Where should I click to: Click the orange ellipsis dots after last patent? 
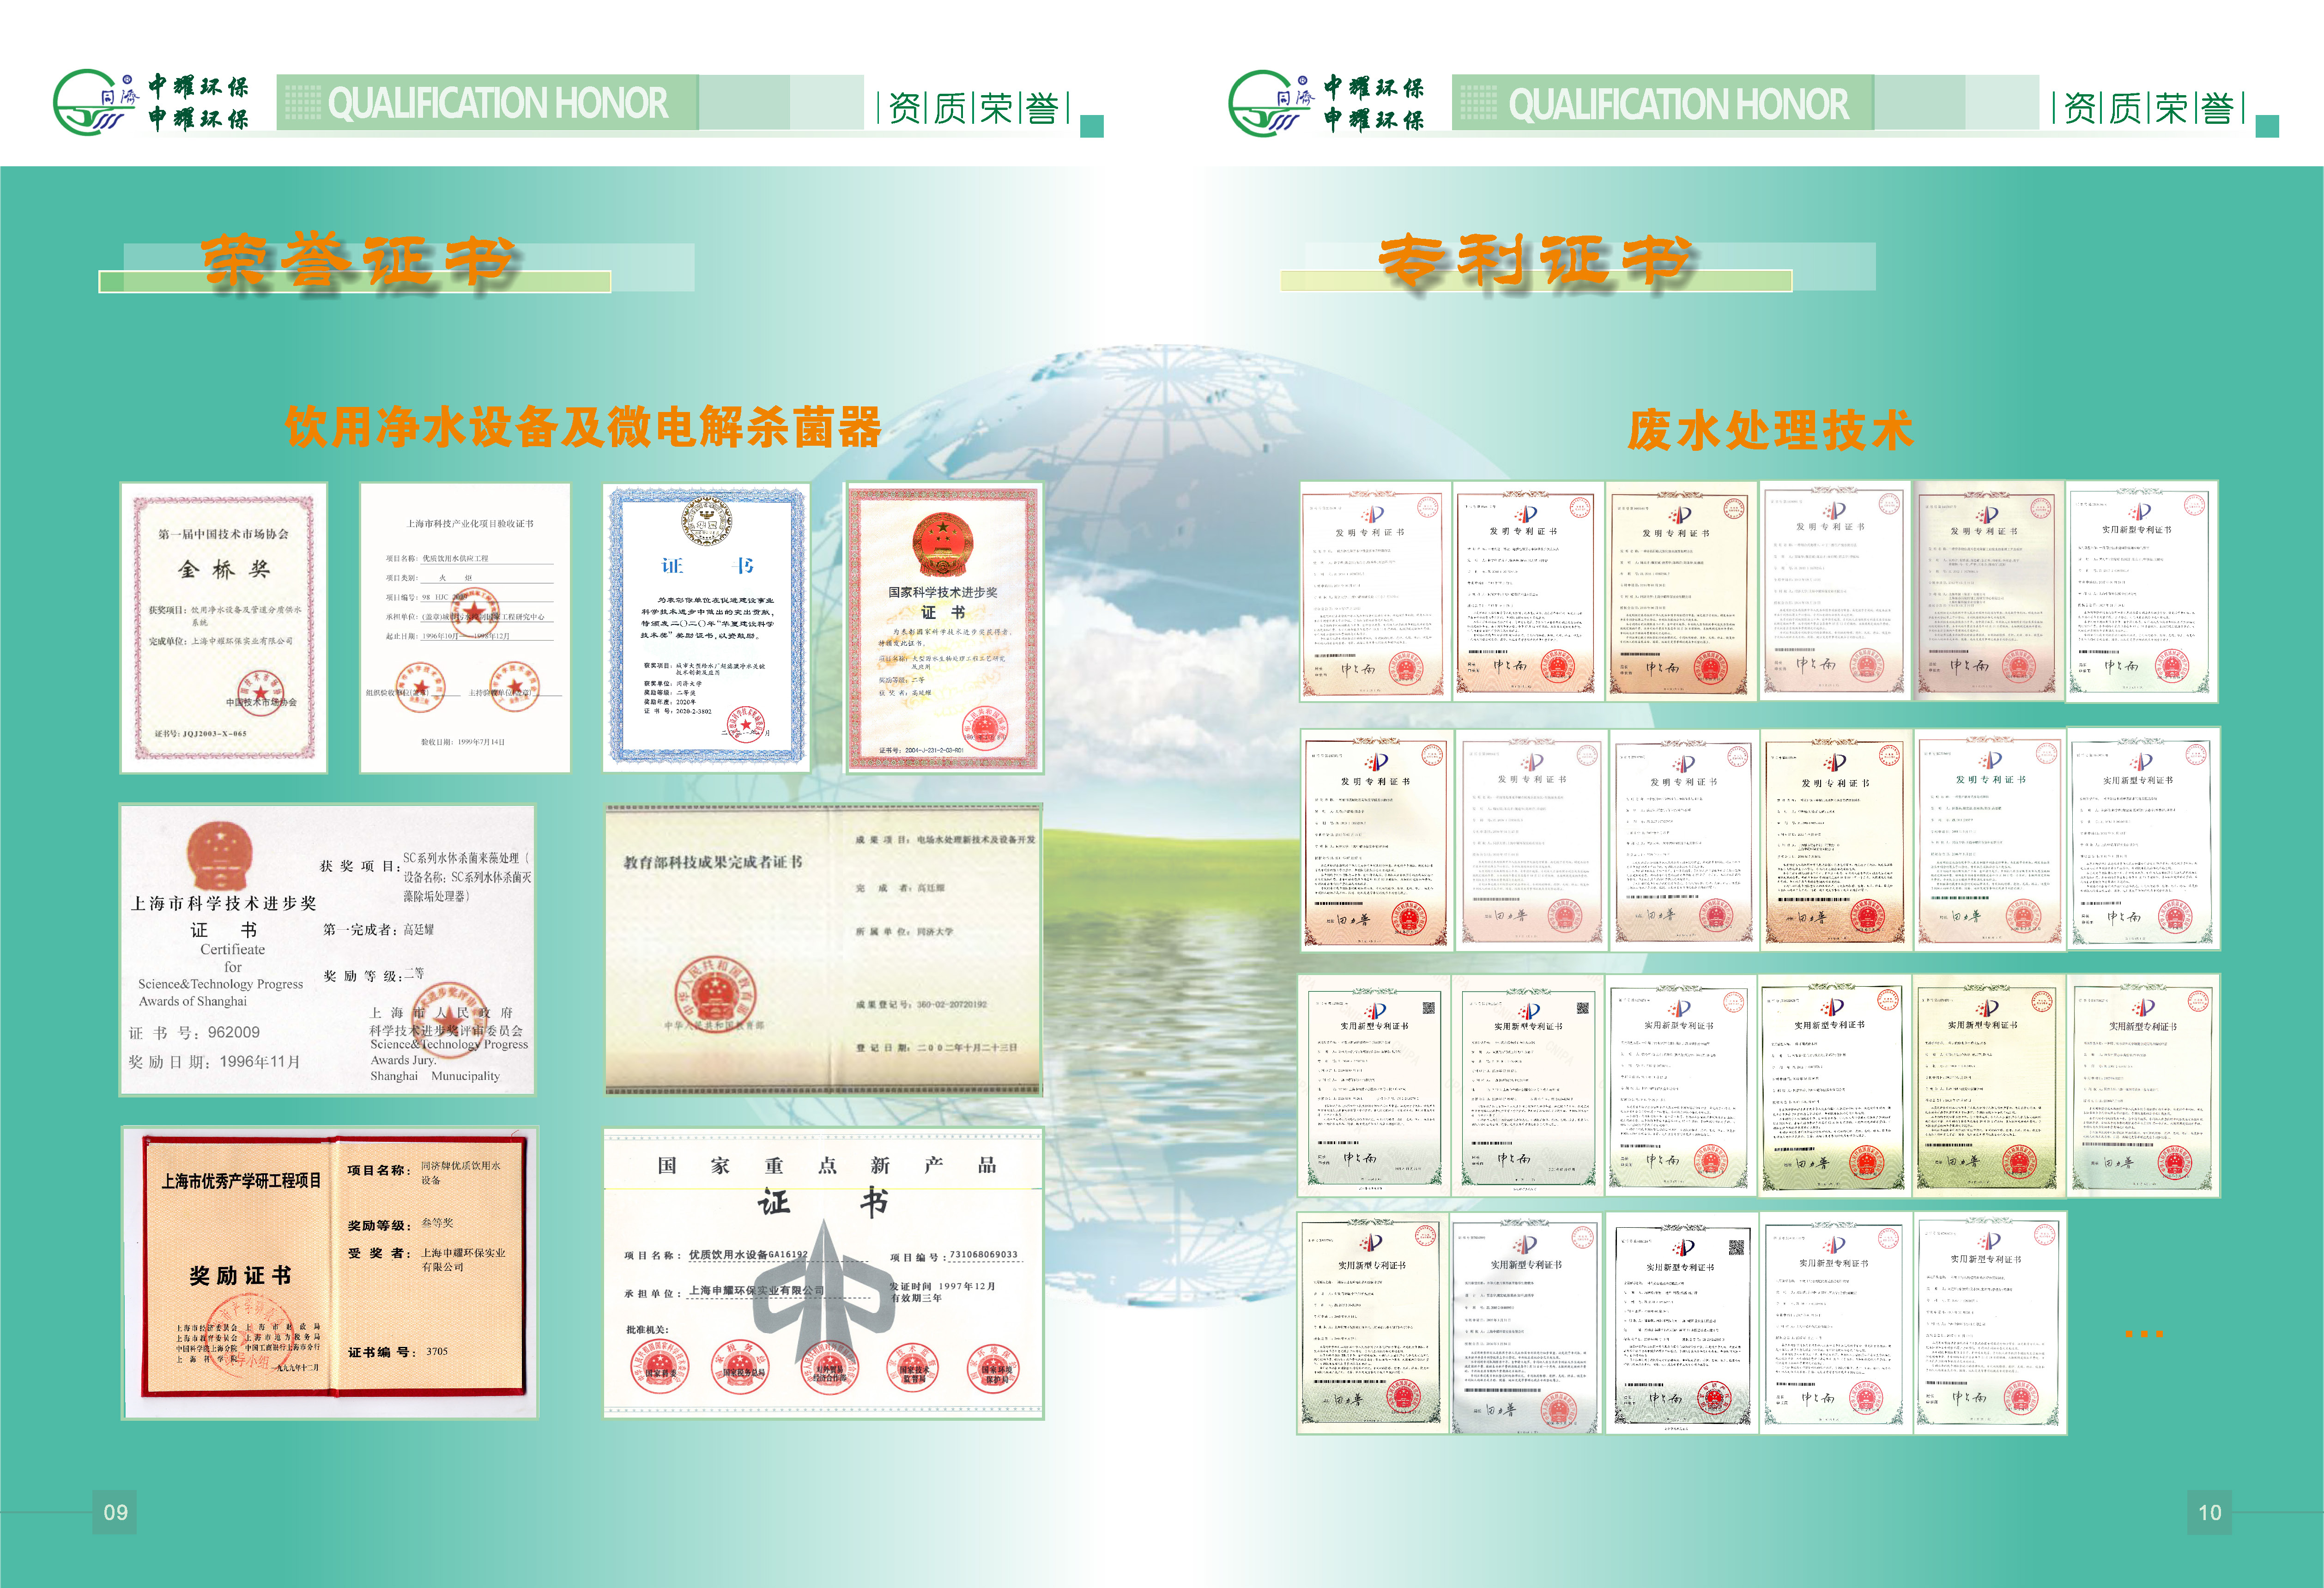(2144, 1334)
